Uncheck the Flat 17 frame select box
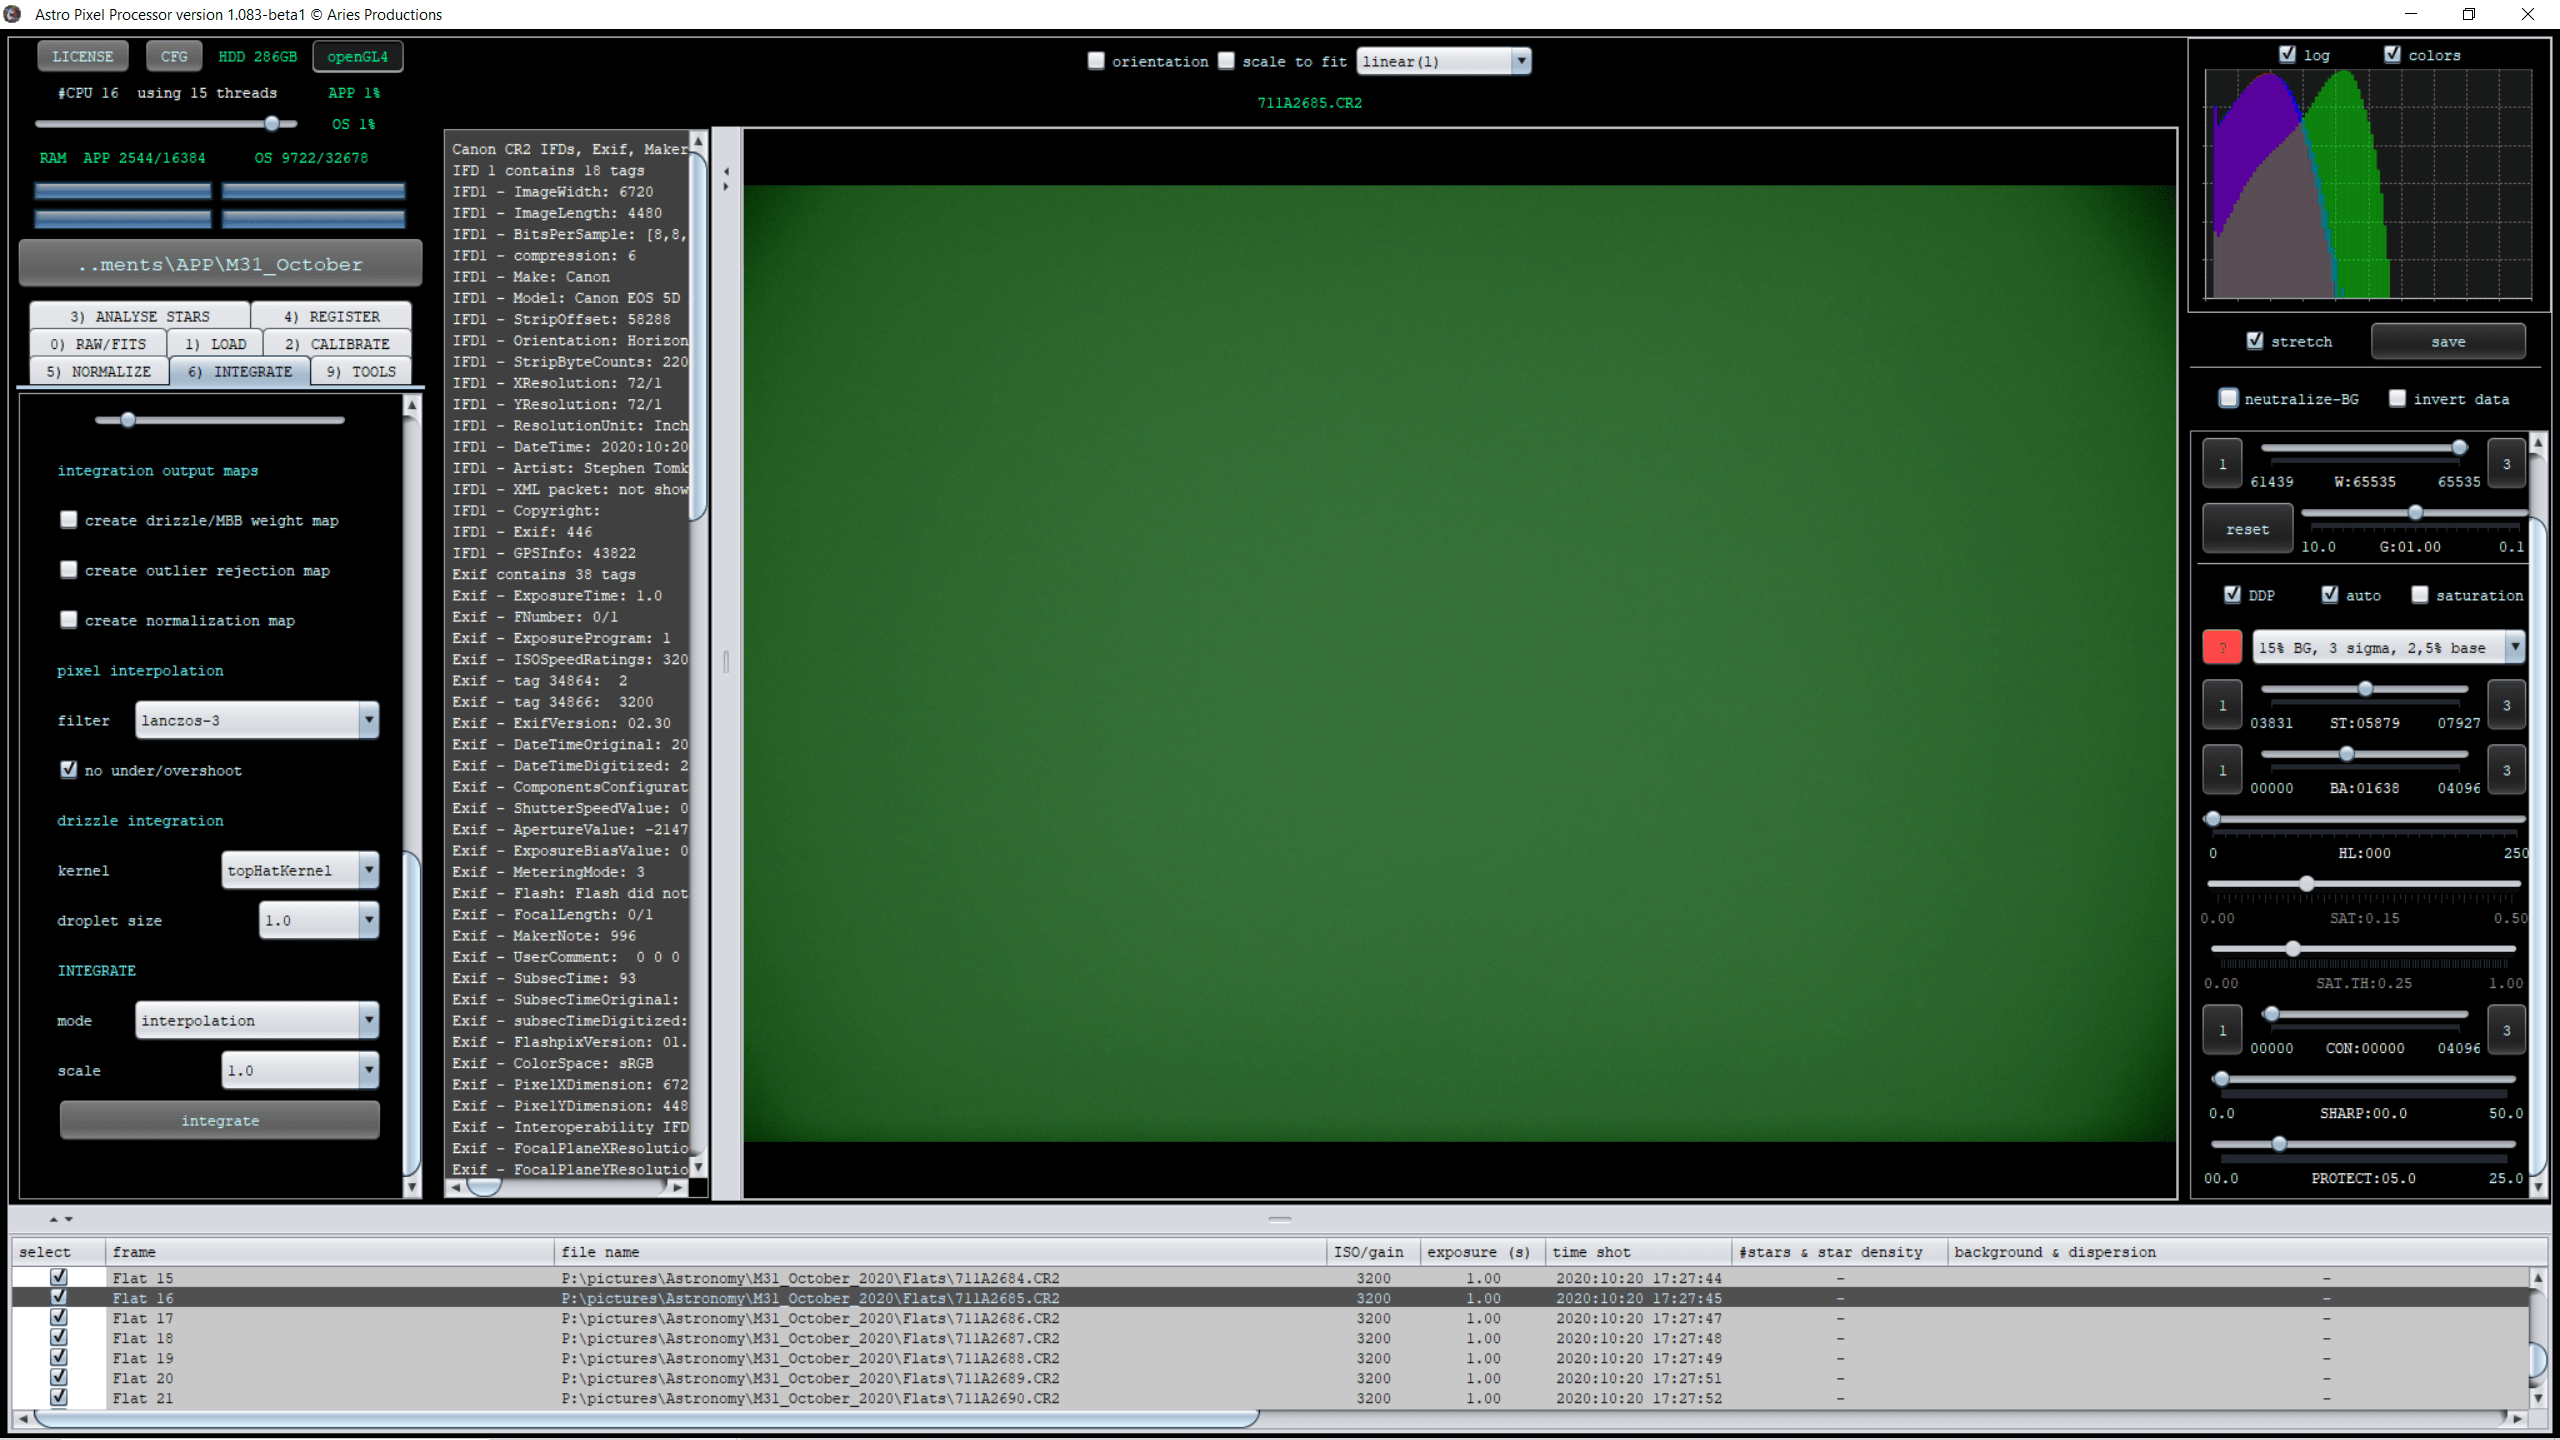 [x=59, y=1318]
